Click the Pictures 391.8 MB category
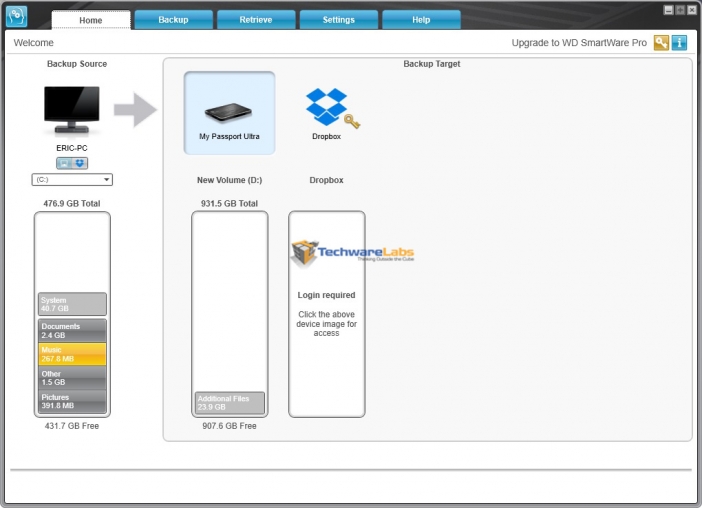Image resolution: width=702 pixels, height=508 pixels. point(72,401)
